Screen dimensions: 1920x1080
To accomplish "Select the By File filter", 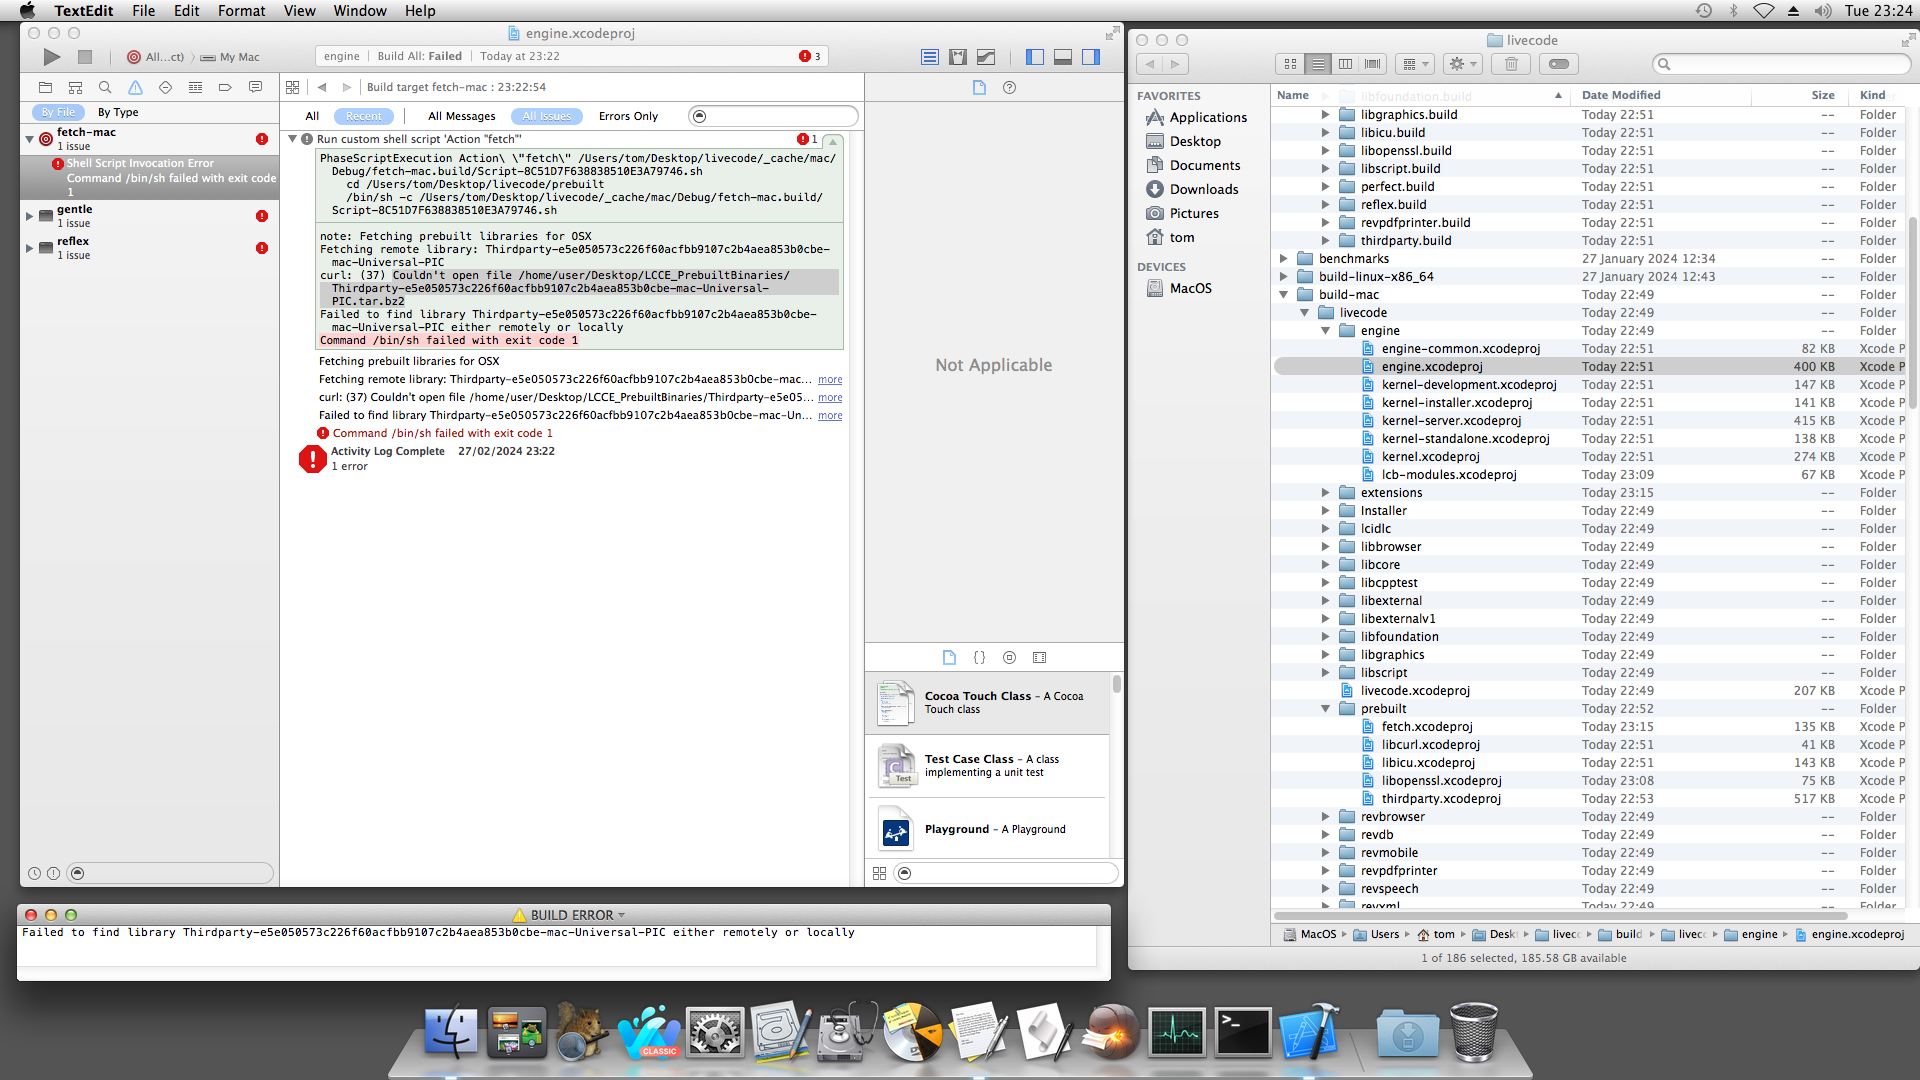I will [58, 112].
